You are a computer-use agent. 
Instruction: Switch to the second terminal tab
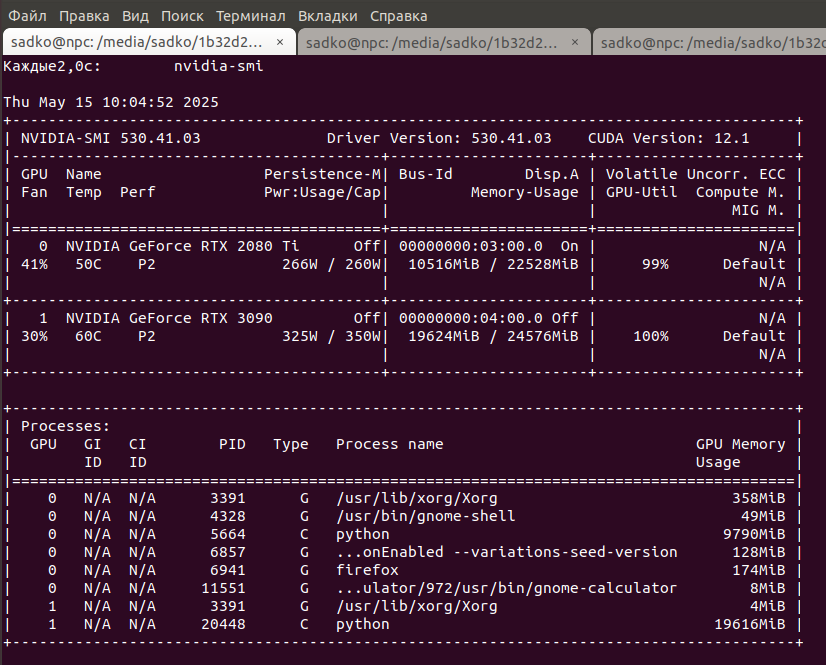pos(431,42)
